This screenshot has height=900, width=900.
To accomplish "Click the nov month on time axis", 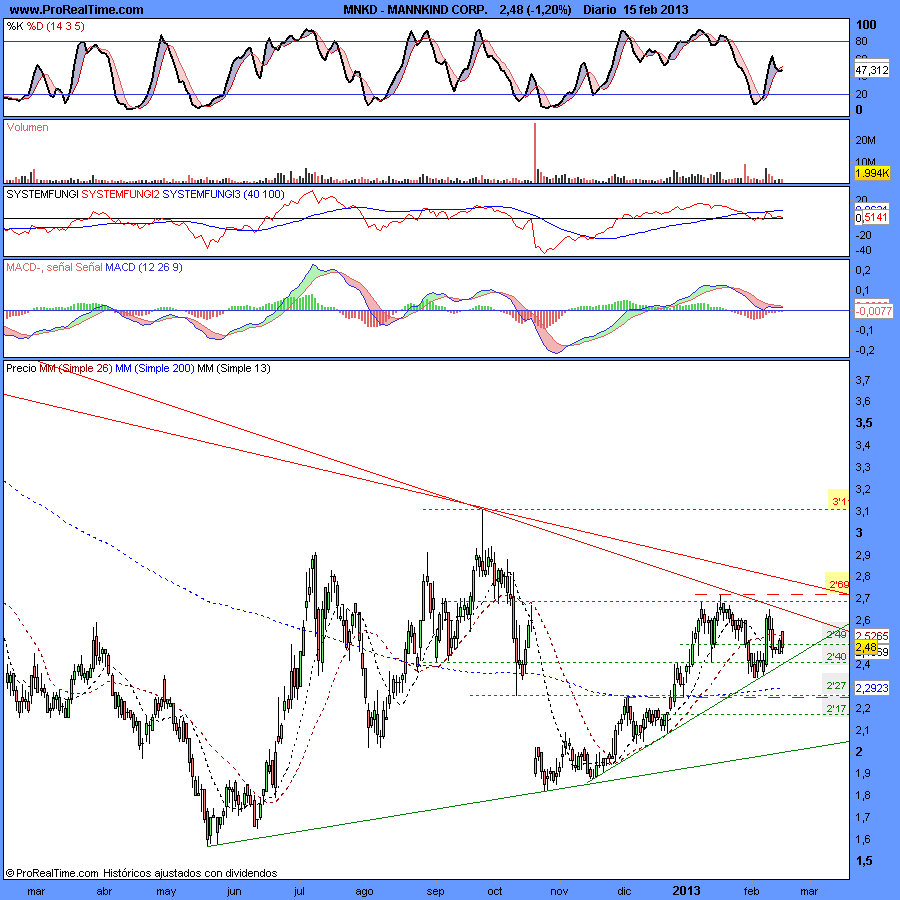I will pyautogui.click(x=559, y=891).
